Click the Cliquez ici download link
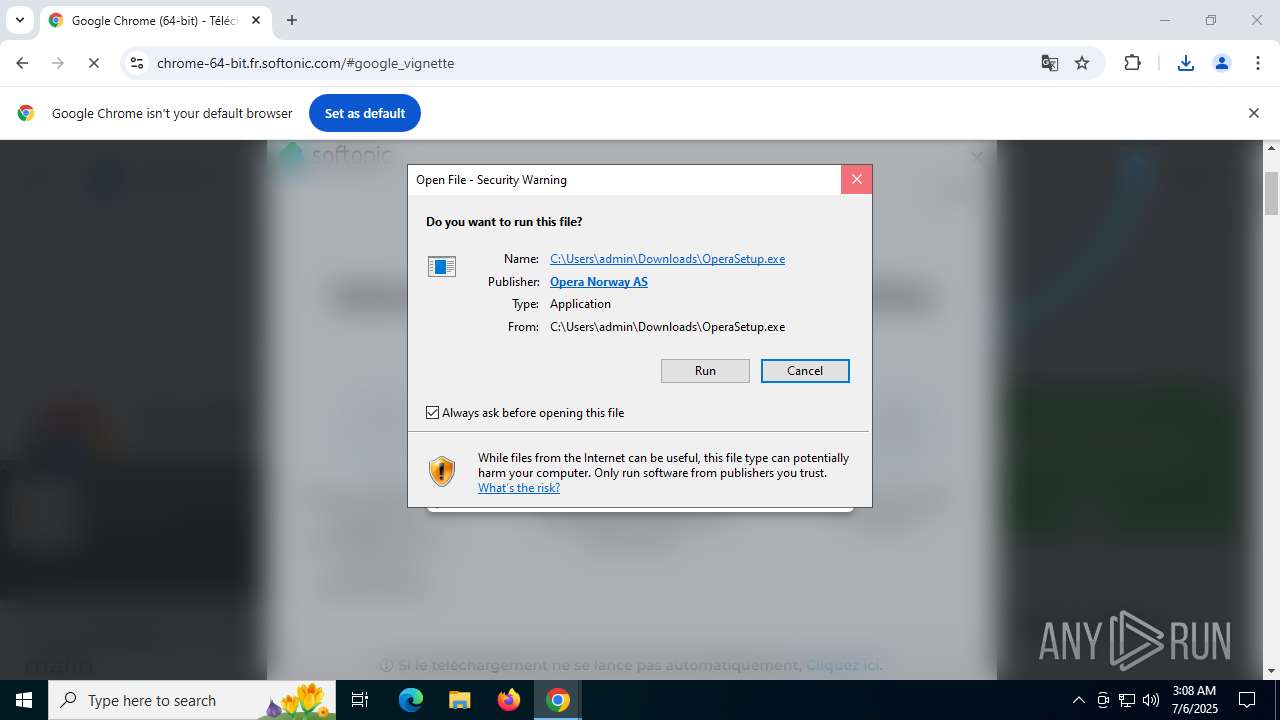Viewport: 1280px width, 720px height. tap(843, 665)
